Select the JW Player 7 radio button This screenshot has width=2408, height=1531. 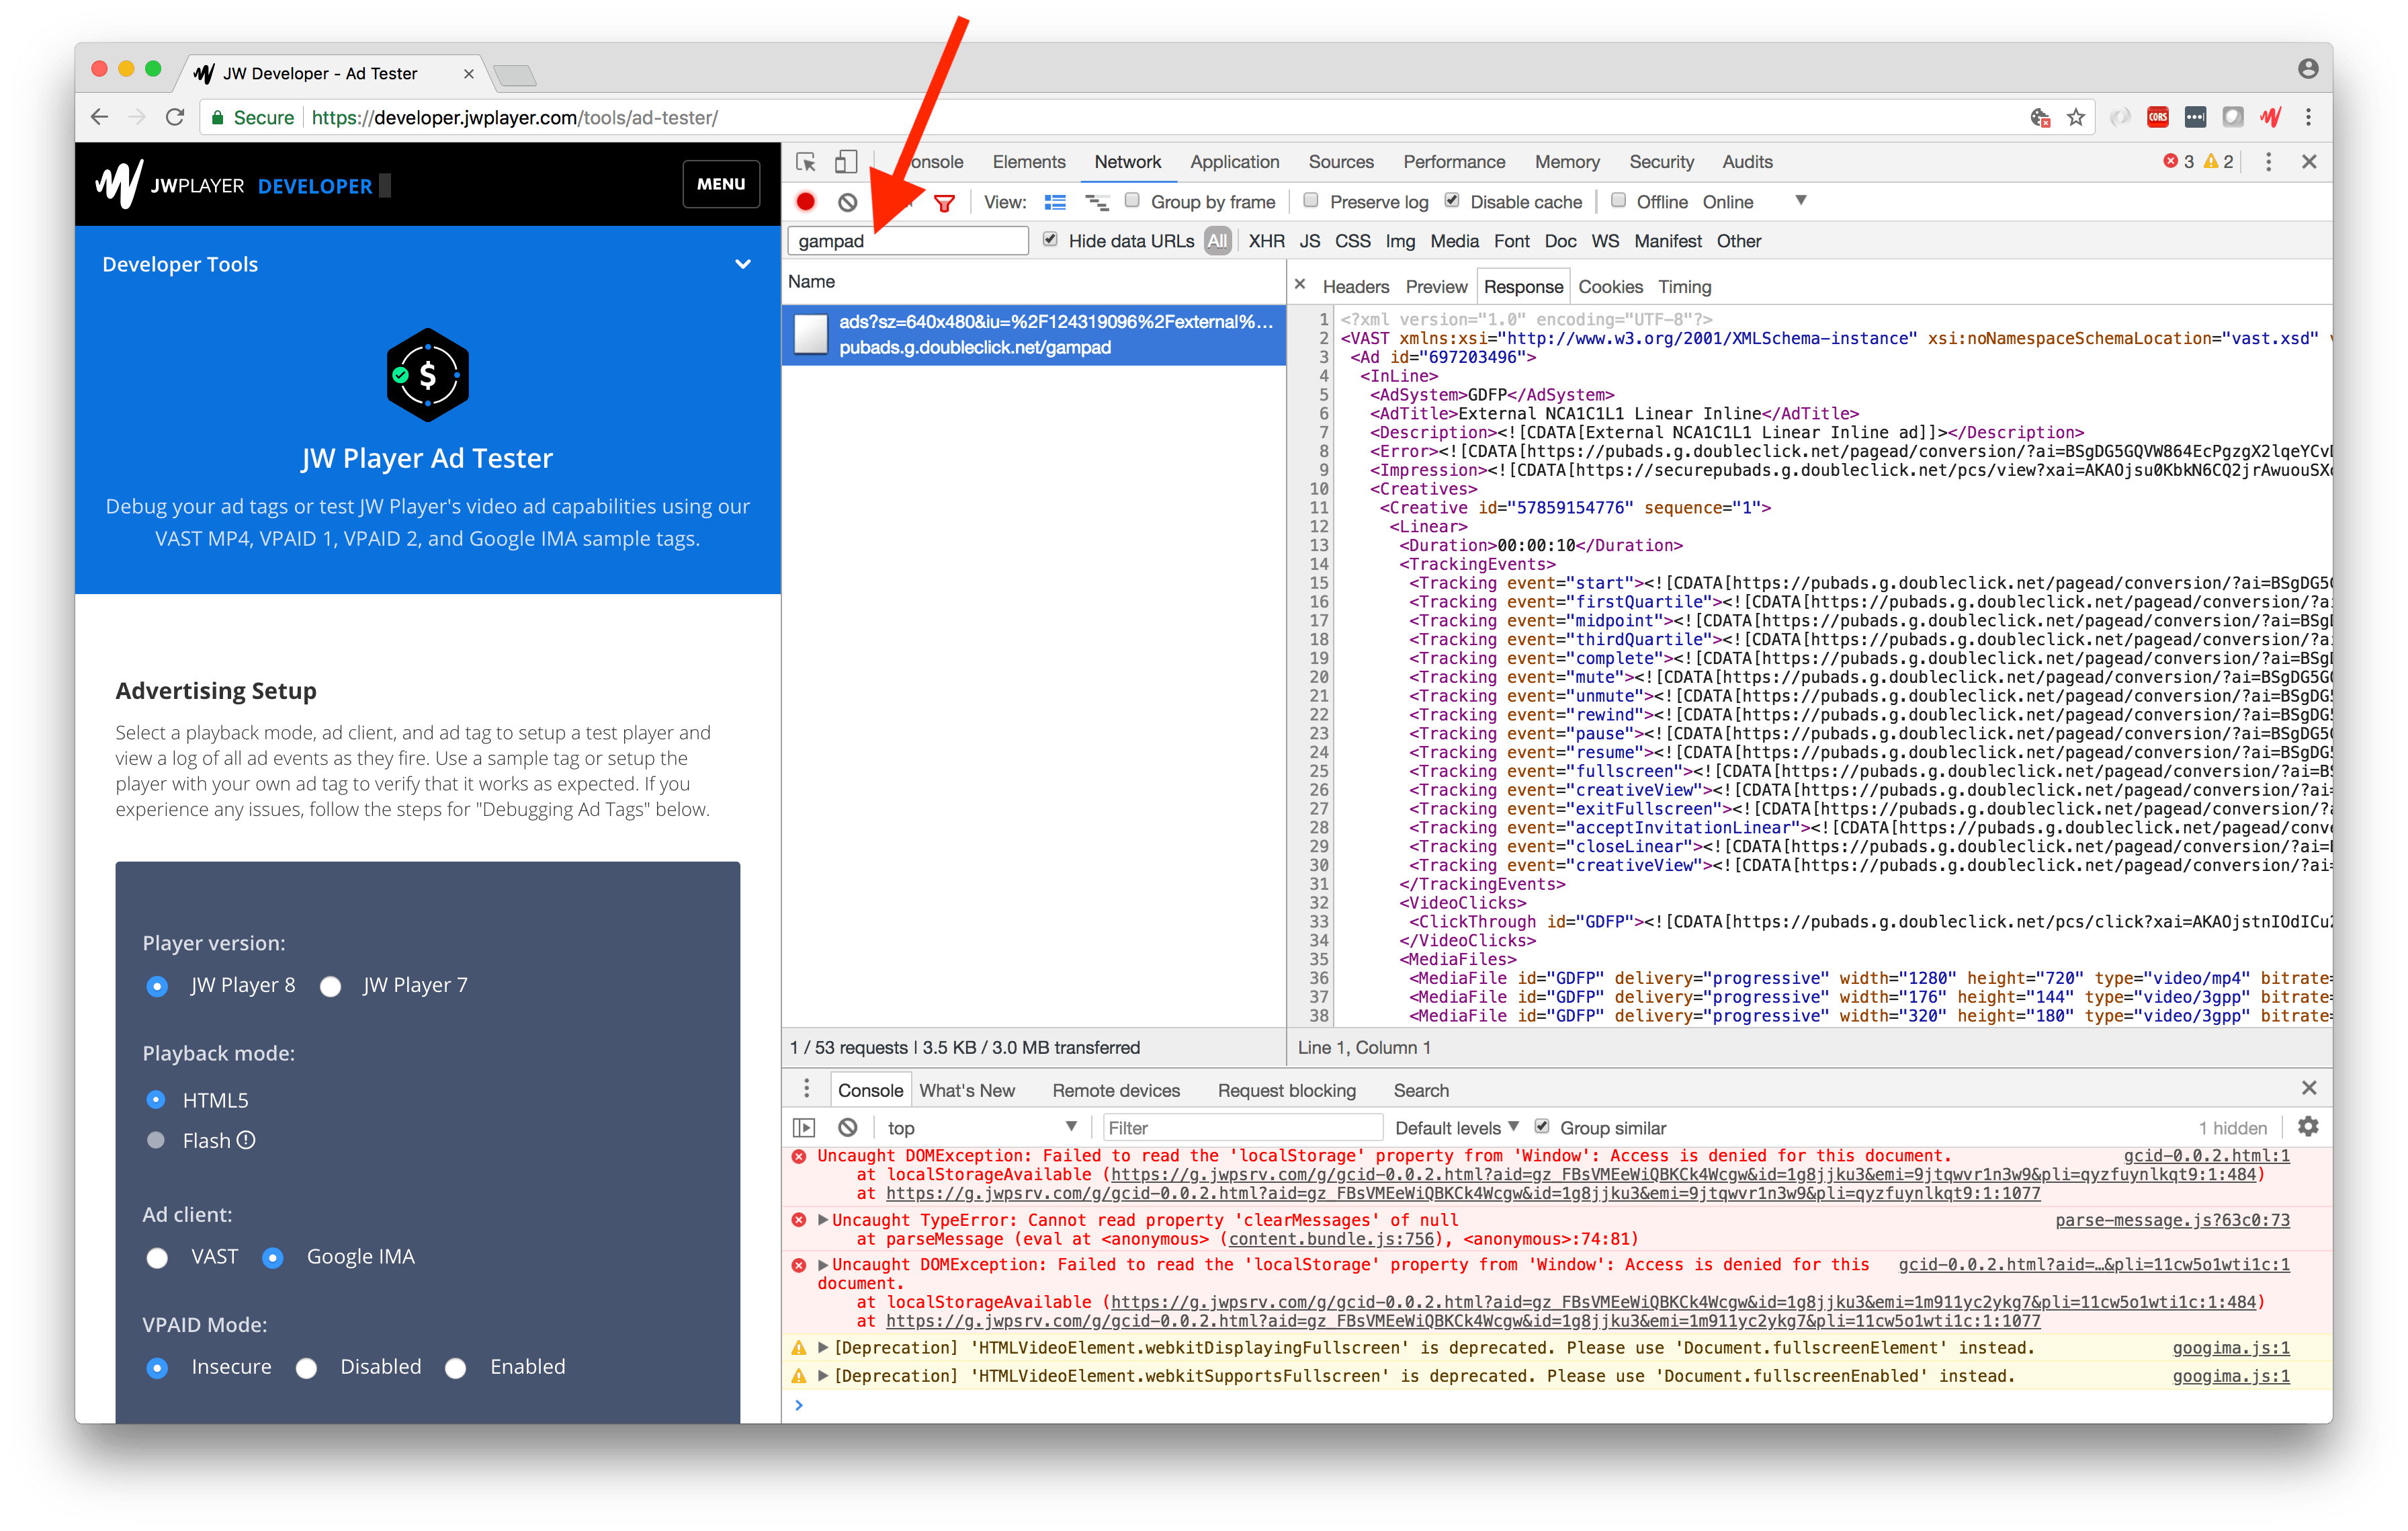[331, 987]
